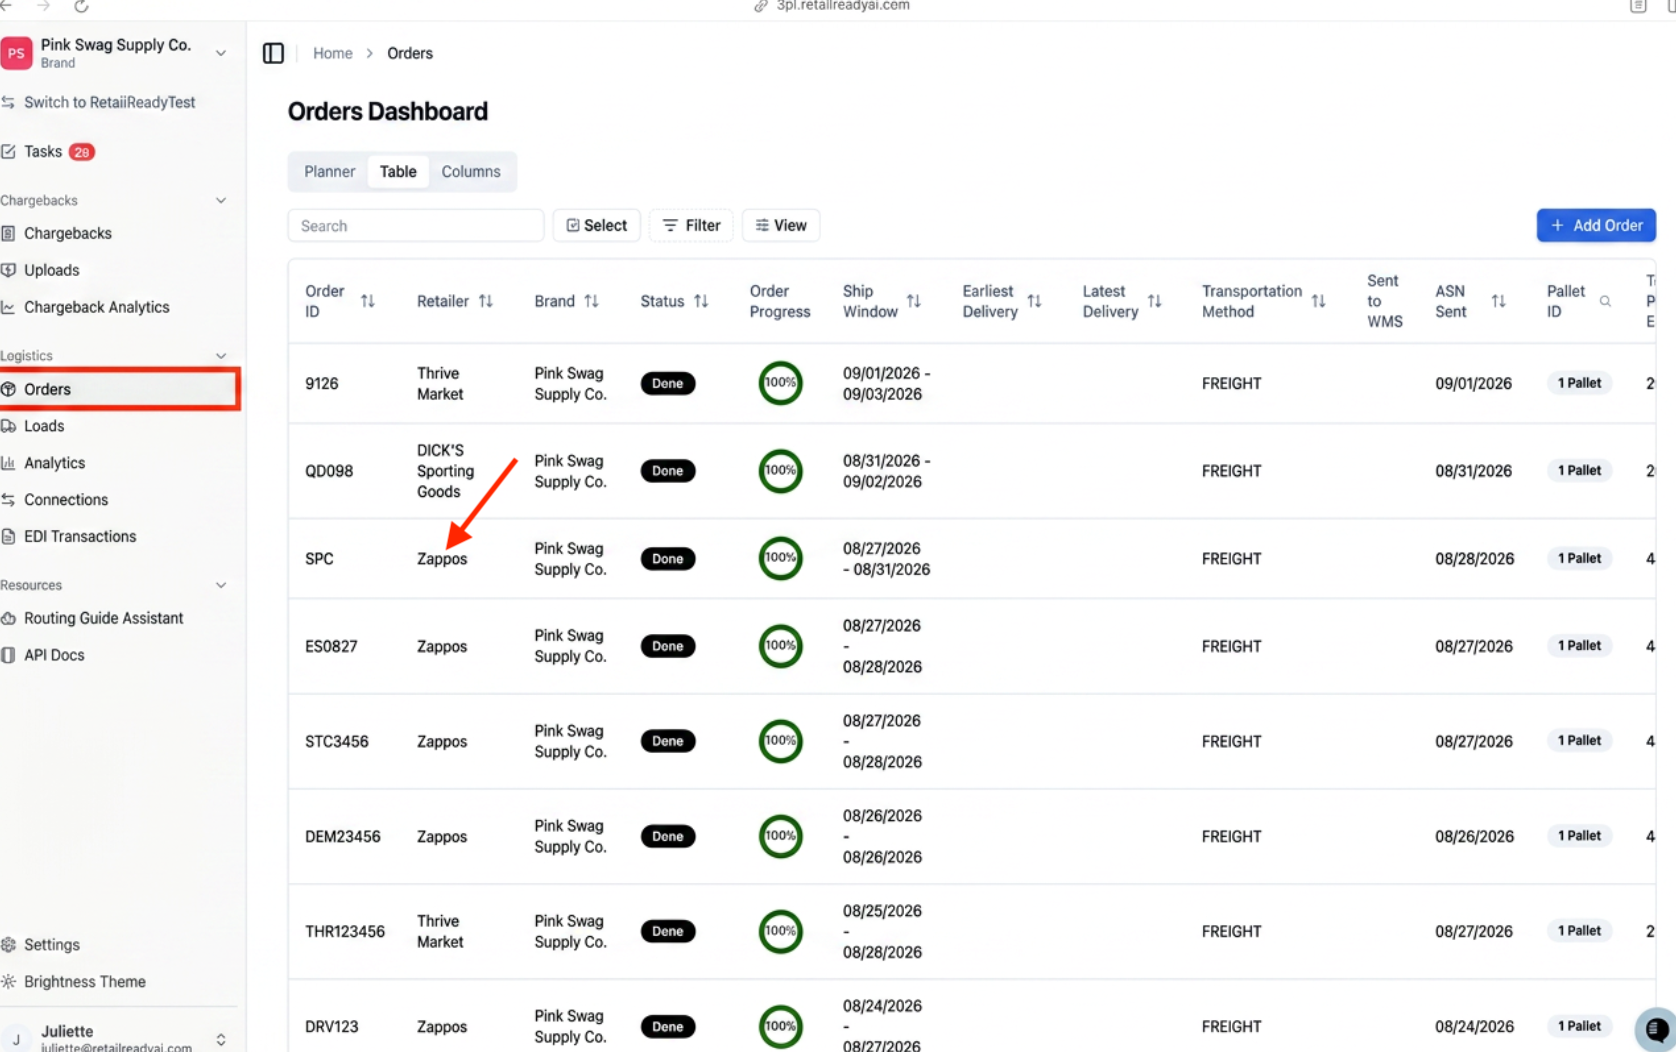Viewport: 1676px width, 1052px height.
Task: Collapse the Resources section
Action: coord(221,585)
